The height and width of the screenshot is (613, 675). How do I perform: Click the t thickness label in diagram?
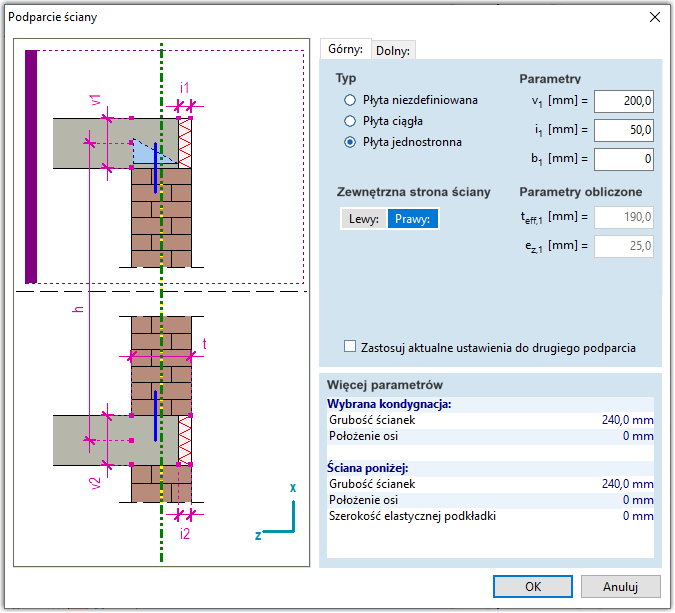pos(204,343)
